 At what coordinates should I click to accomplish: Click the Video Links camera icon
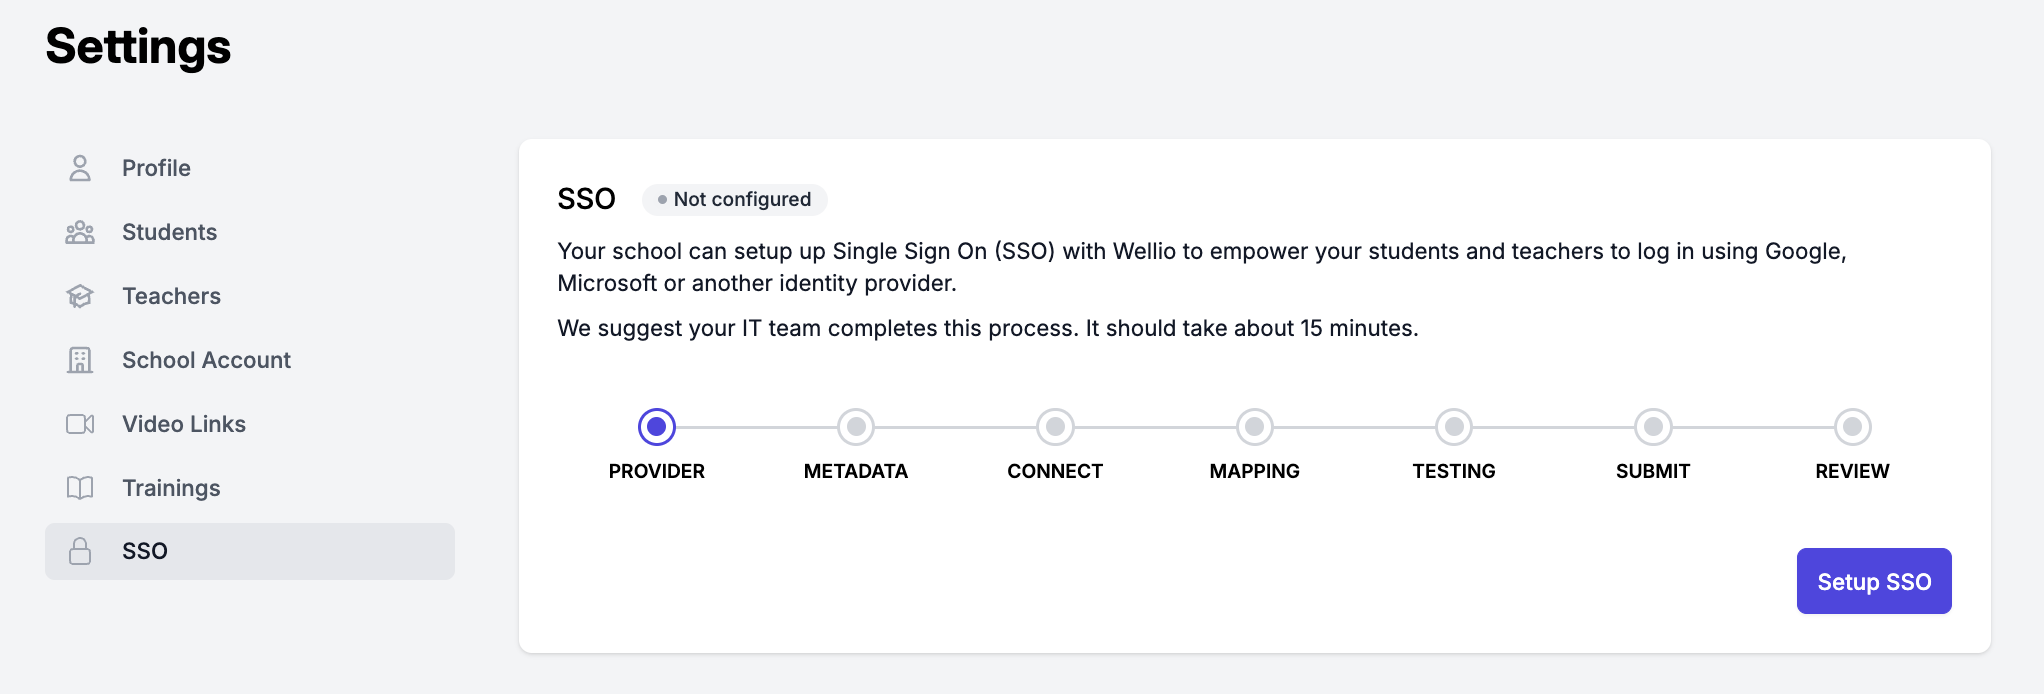80,424
